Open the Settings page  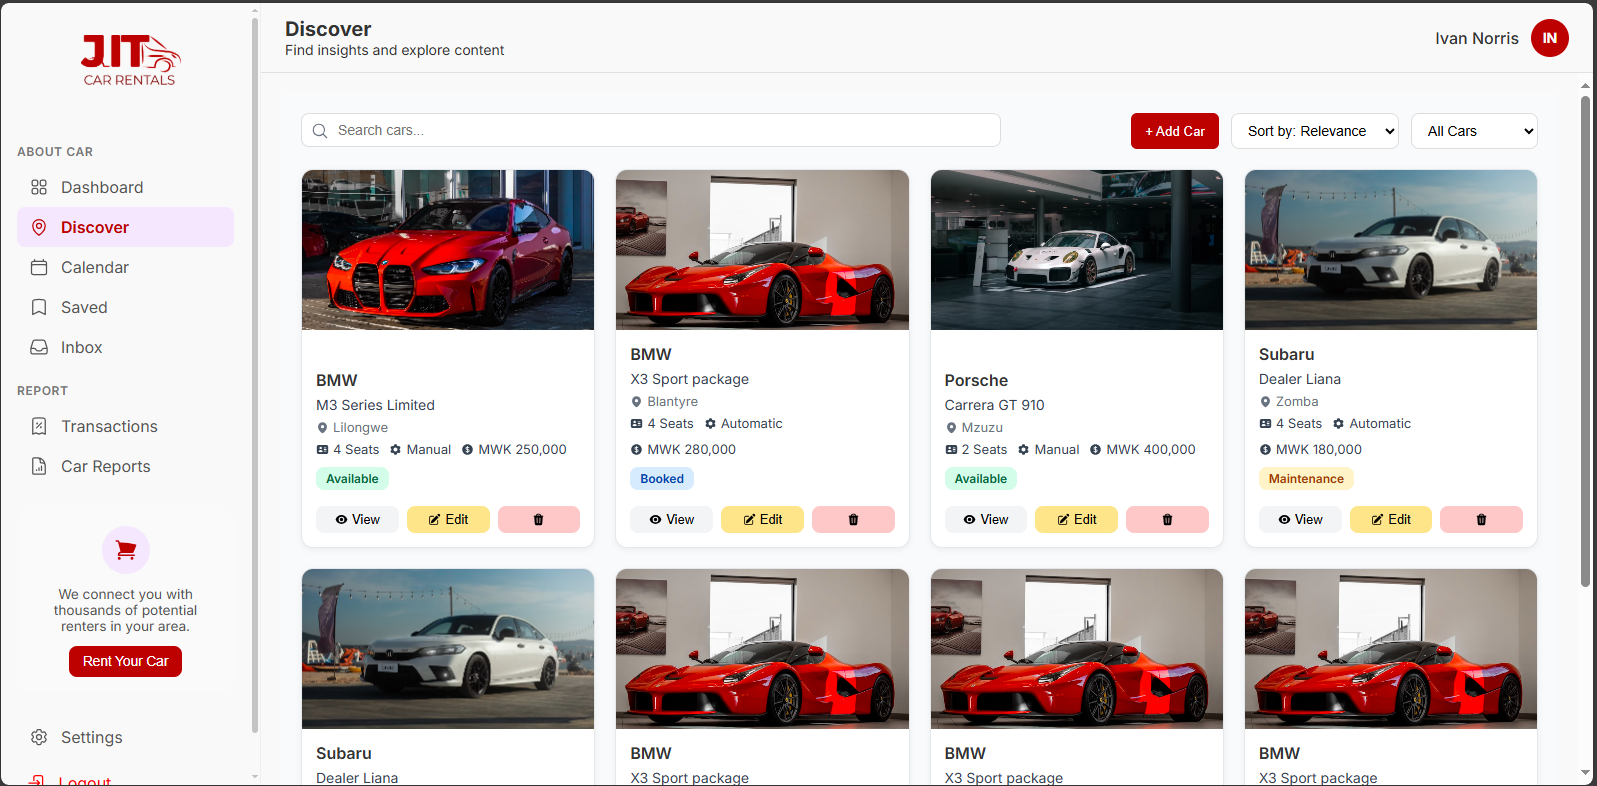tap(125, 737)
